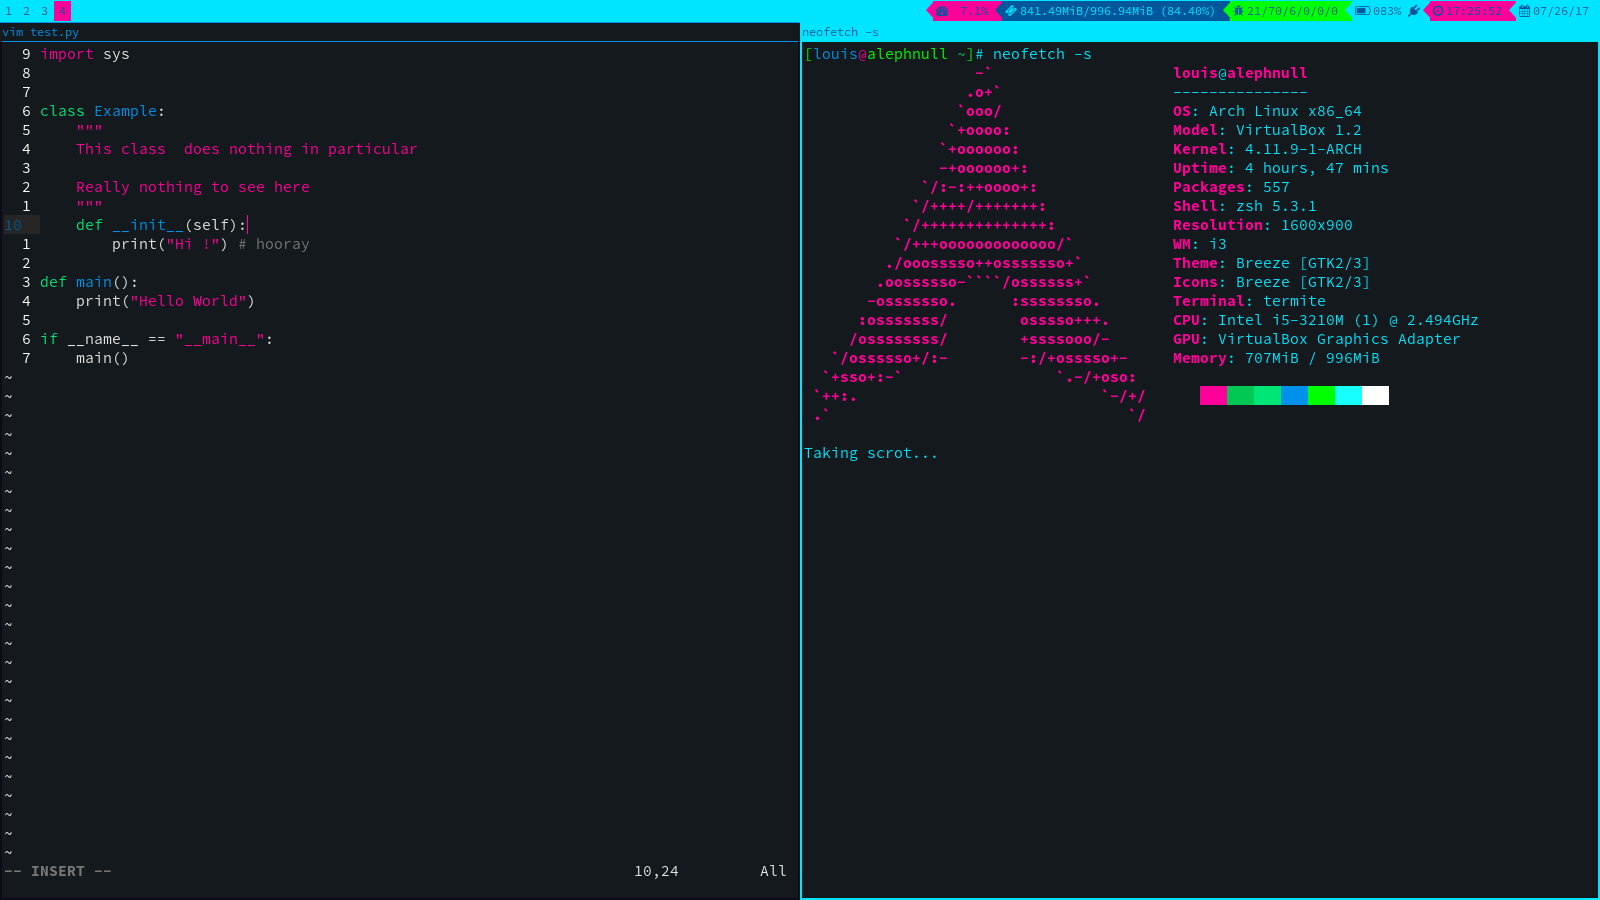1600x900 pixels.
Task: Switch to i3 workspace 1
Action: pos(9,11)
